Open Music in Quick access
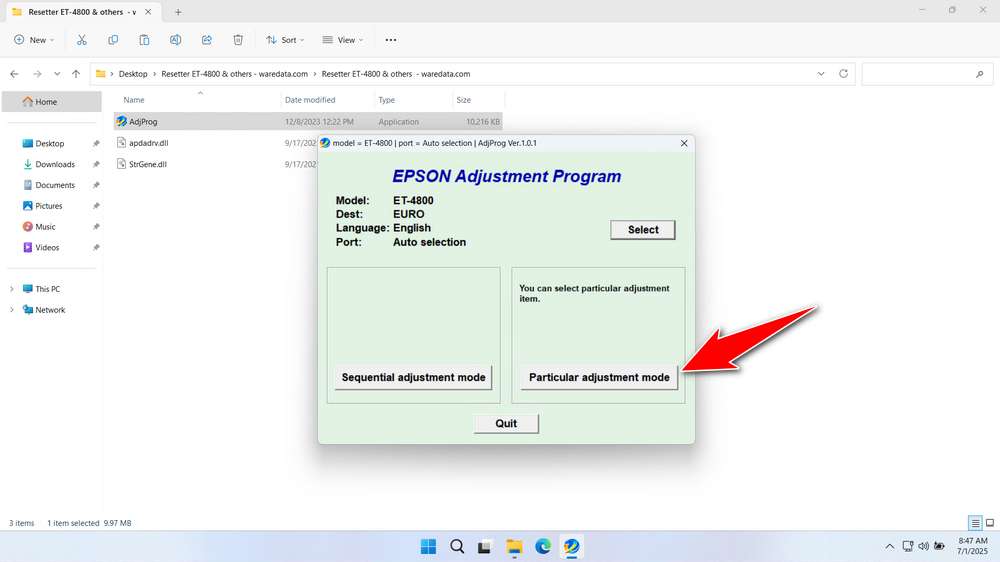This screenshot has height=562, width=1000. (x=45, y=227)
